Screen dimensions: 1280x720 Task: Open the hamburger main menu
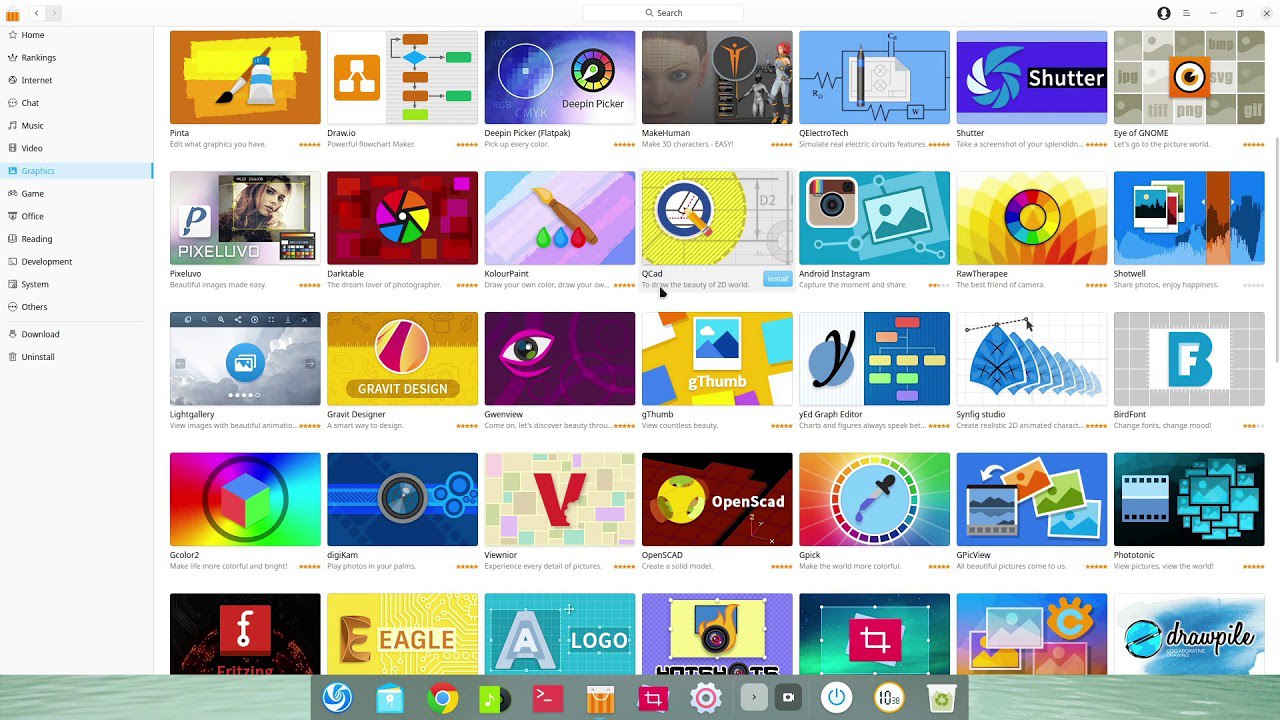tap(1187, 13)
